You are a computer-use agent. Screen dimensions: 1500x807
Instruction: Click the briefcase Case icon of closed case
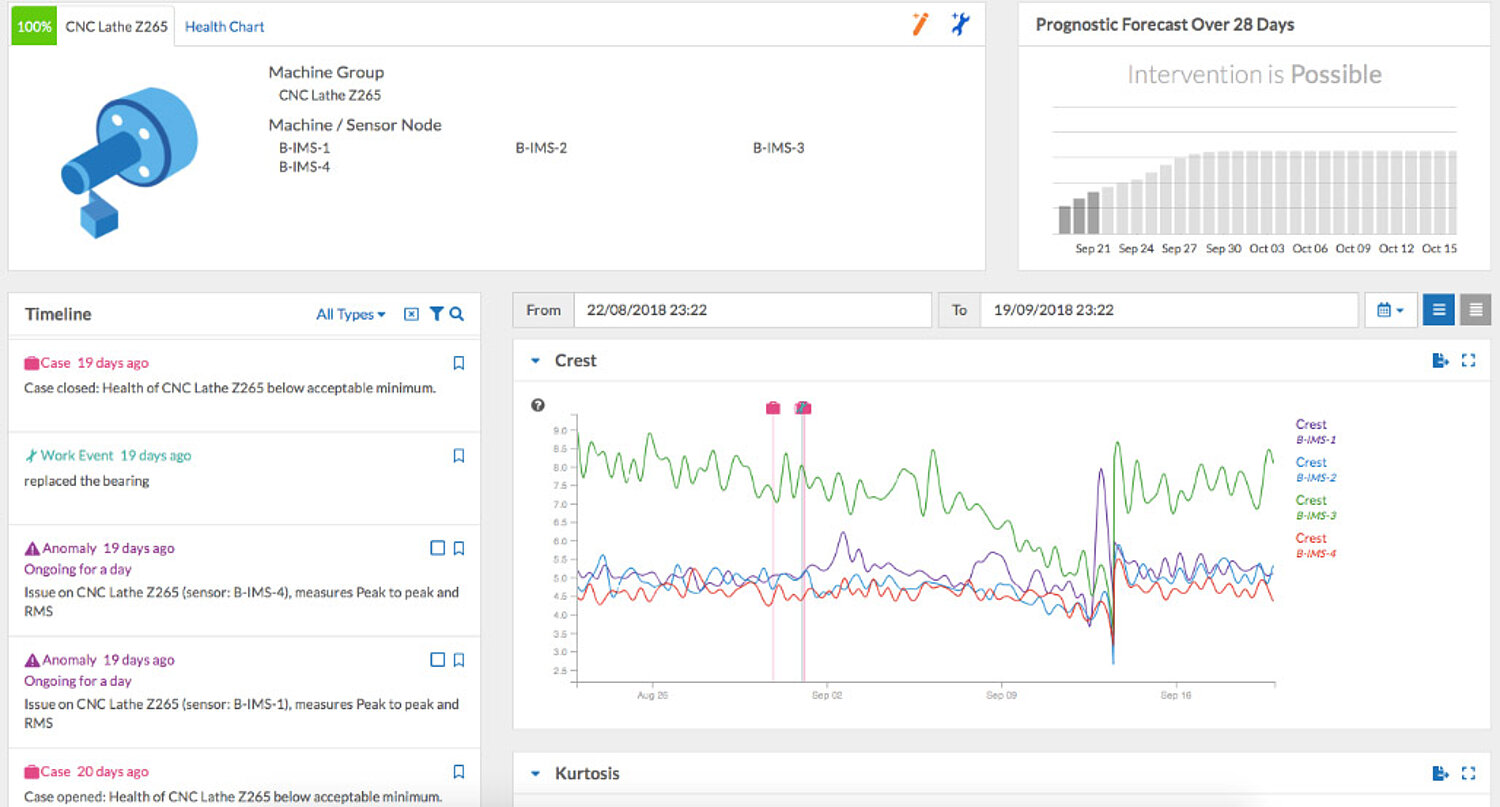point(31,363)
